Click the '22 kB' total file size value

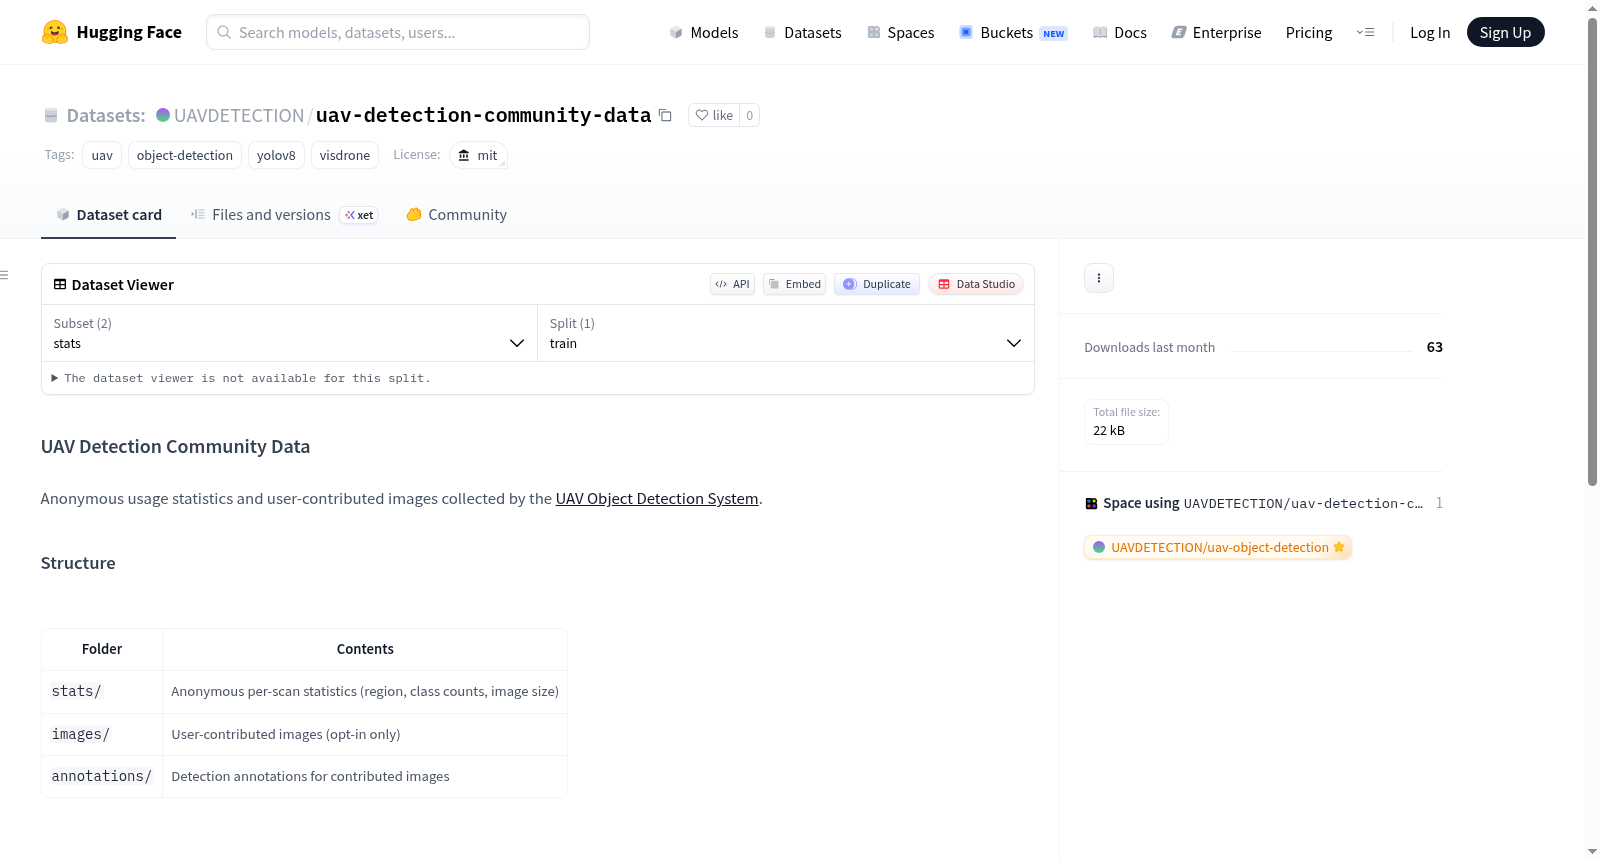pos(1109,430)
